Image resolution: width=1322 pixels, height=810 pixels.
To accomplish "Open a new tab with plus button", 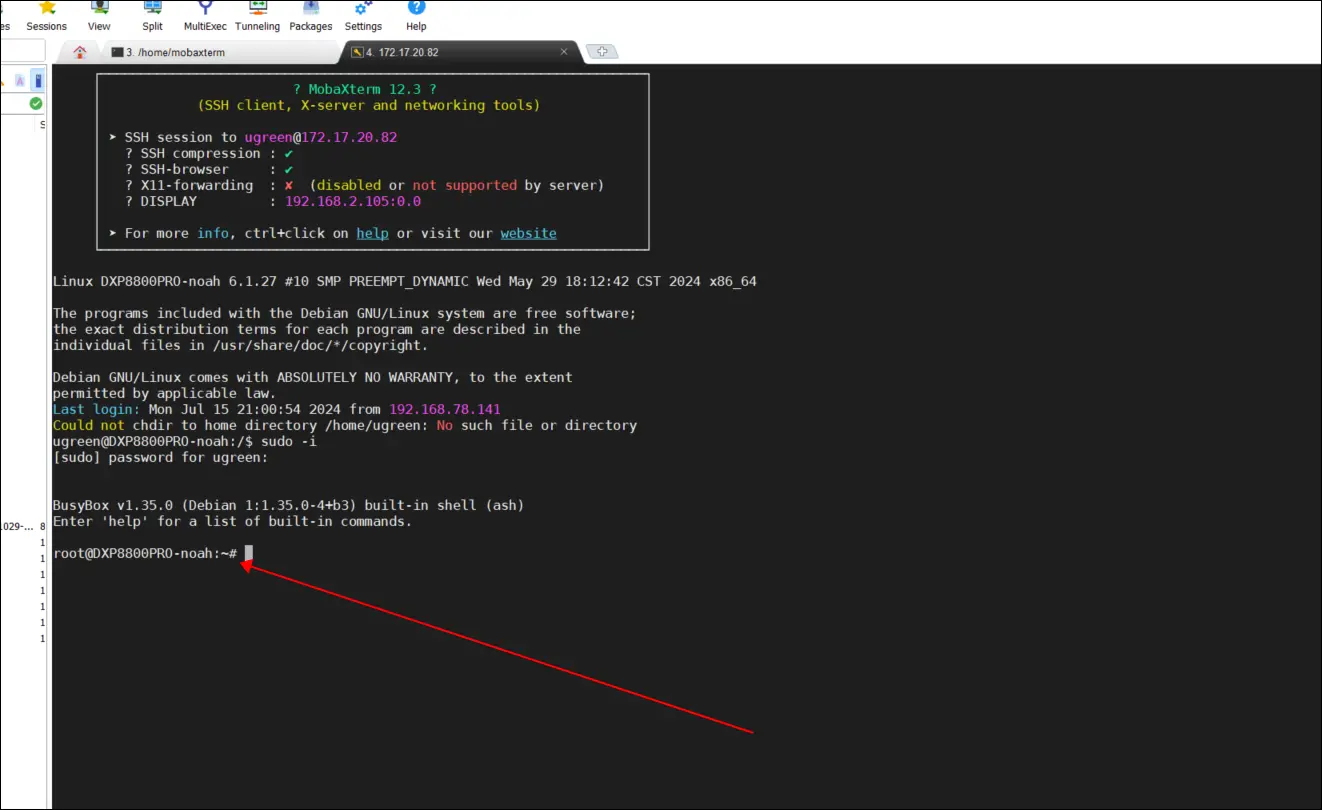I will coord(601,52).
